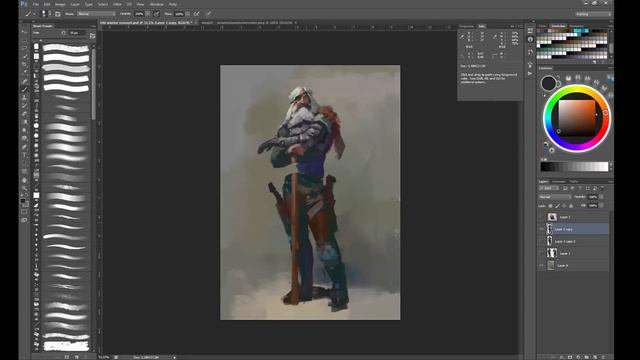Select the Pen tool
Screen dimensions: 640x360
(x=24, y=147)
